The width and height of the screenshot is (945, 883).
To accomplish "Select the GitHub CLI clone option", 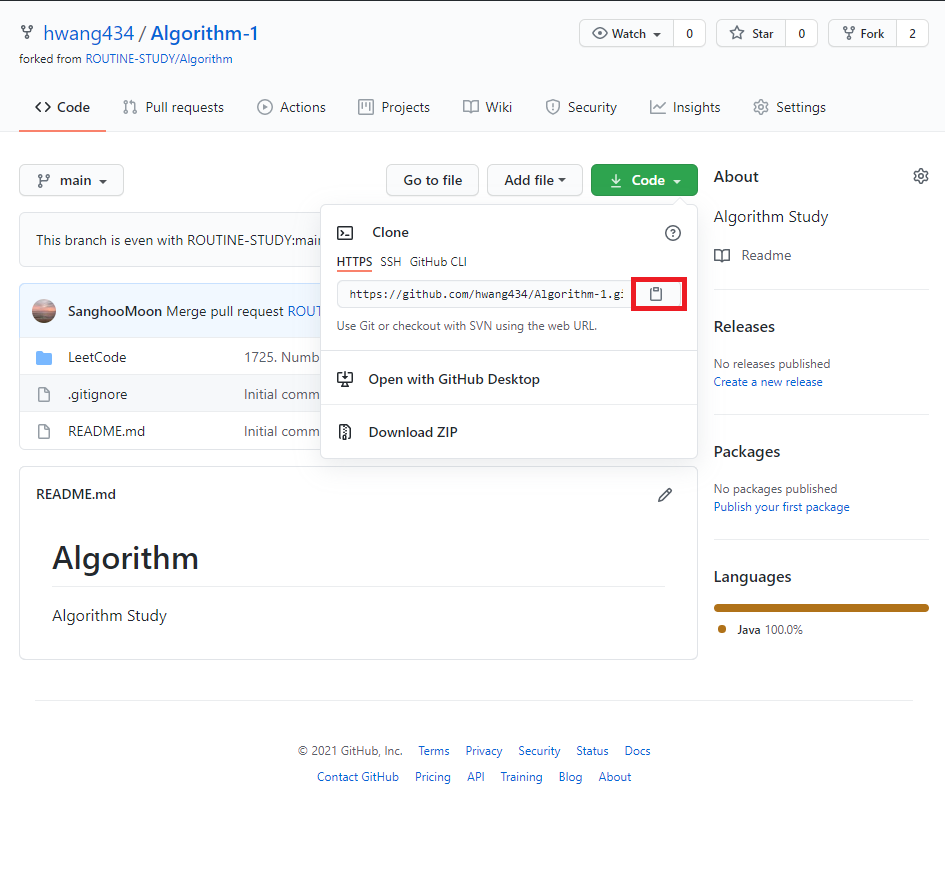I will point(438,262).
